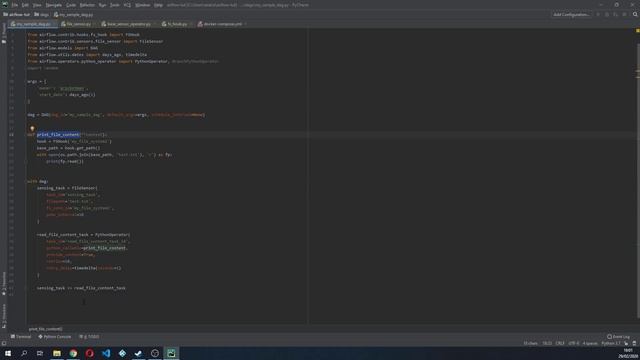This screenshot has height=360, width=640.
Task: Open Opera browser from the taskbar
Action: point(89,353)
